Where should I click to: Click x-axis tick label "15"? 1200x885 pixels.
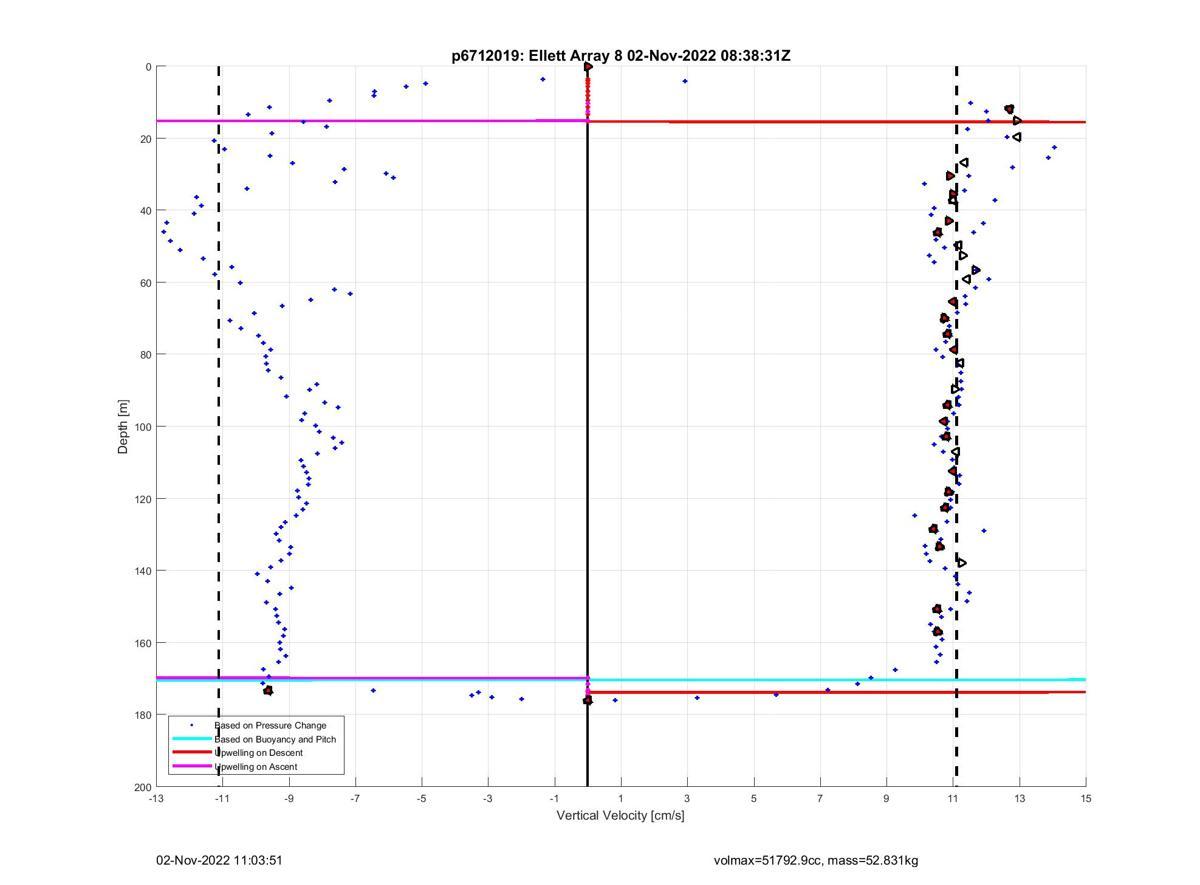(x=1086, y=798)
